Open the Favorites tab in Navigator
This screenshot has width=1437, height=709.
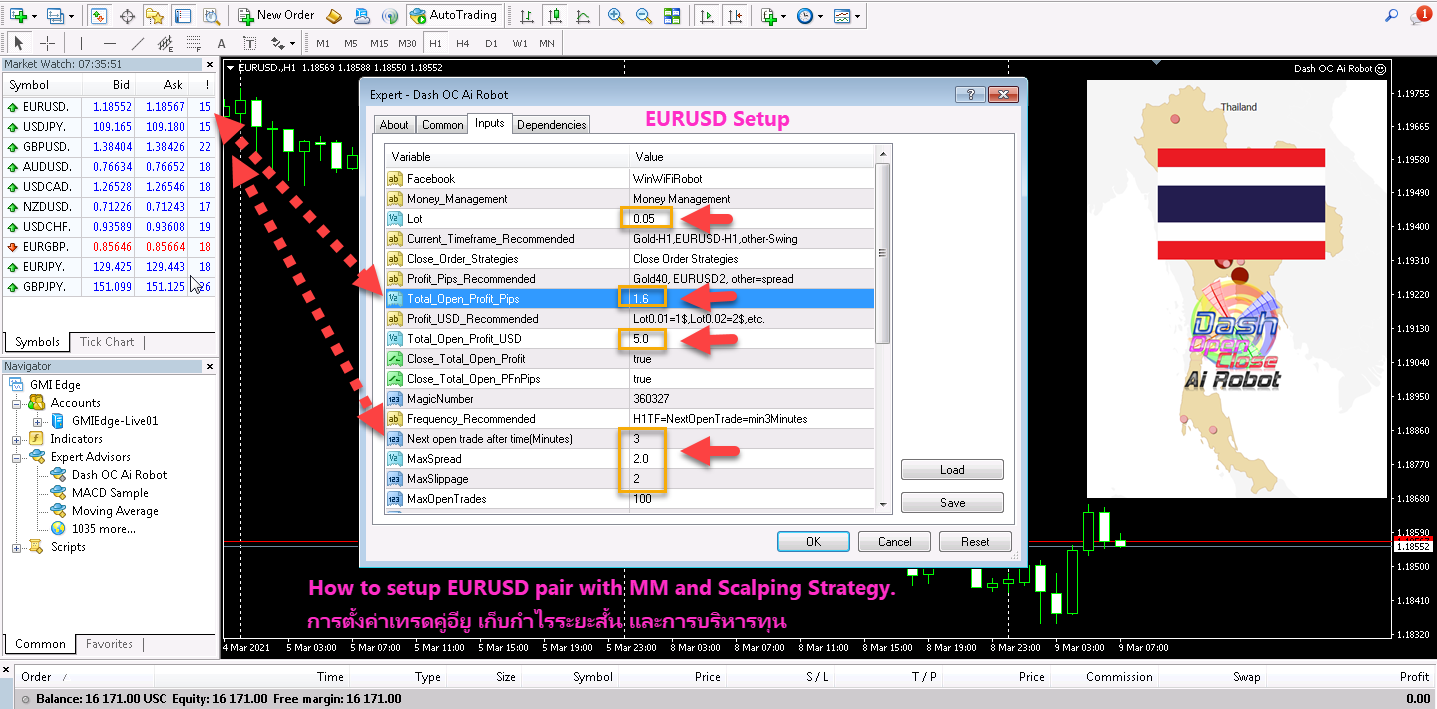pyautogui.click(x=109, y=644)
